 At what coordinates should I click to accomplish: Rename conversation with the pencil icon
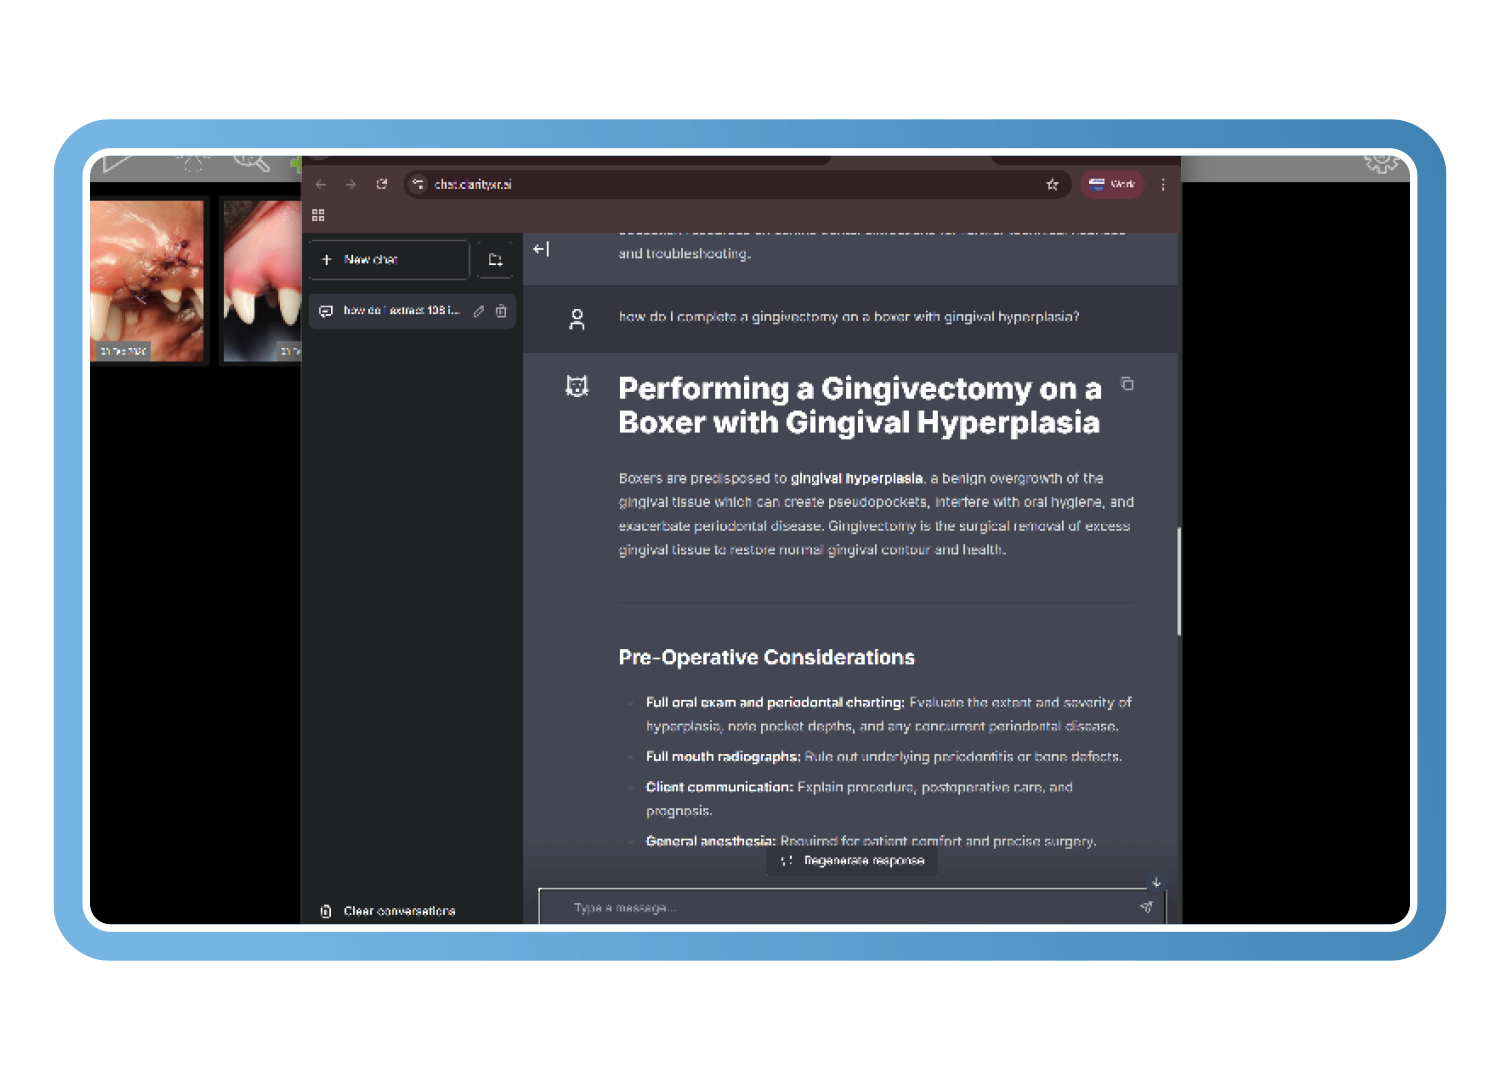tap(479, 311)
